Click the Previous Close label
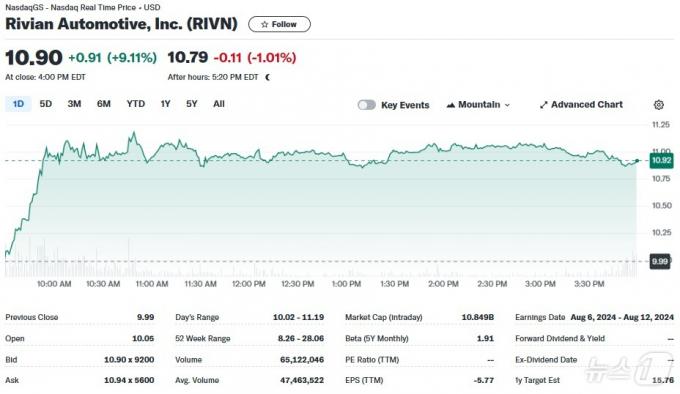Image resolution: width=680 pixels, height=394 pixels. (x=32, y=317)
